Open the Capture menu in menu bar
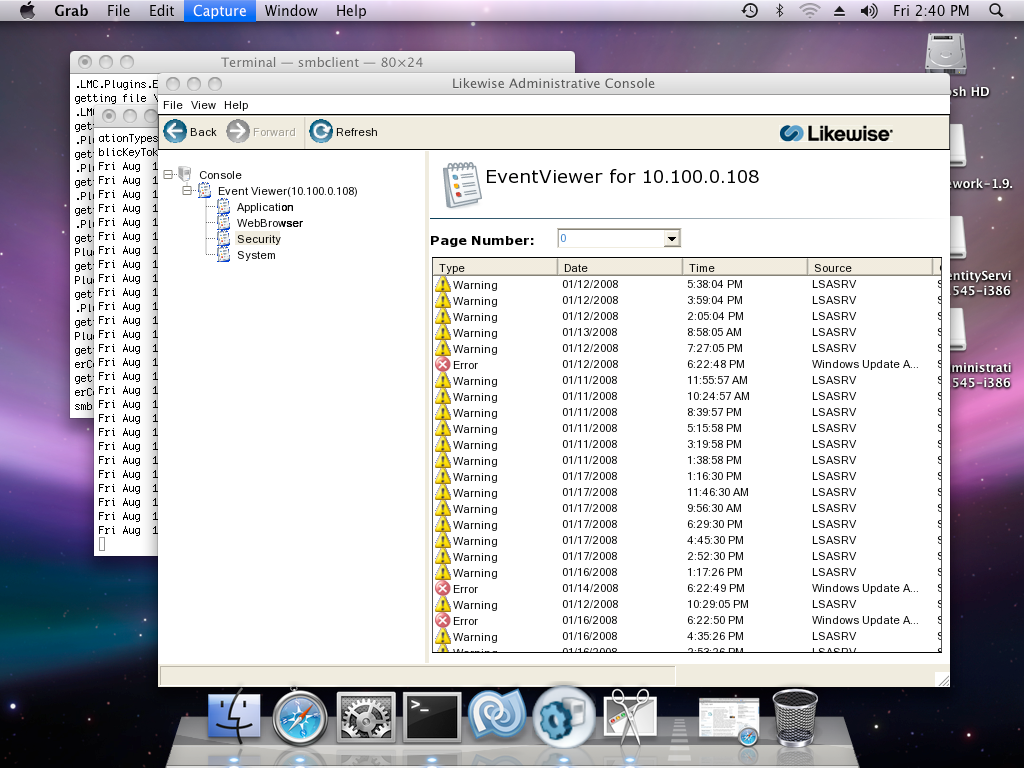Image resolution: width=1024 pixels, height=768 pixels. click(219, 11)
